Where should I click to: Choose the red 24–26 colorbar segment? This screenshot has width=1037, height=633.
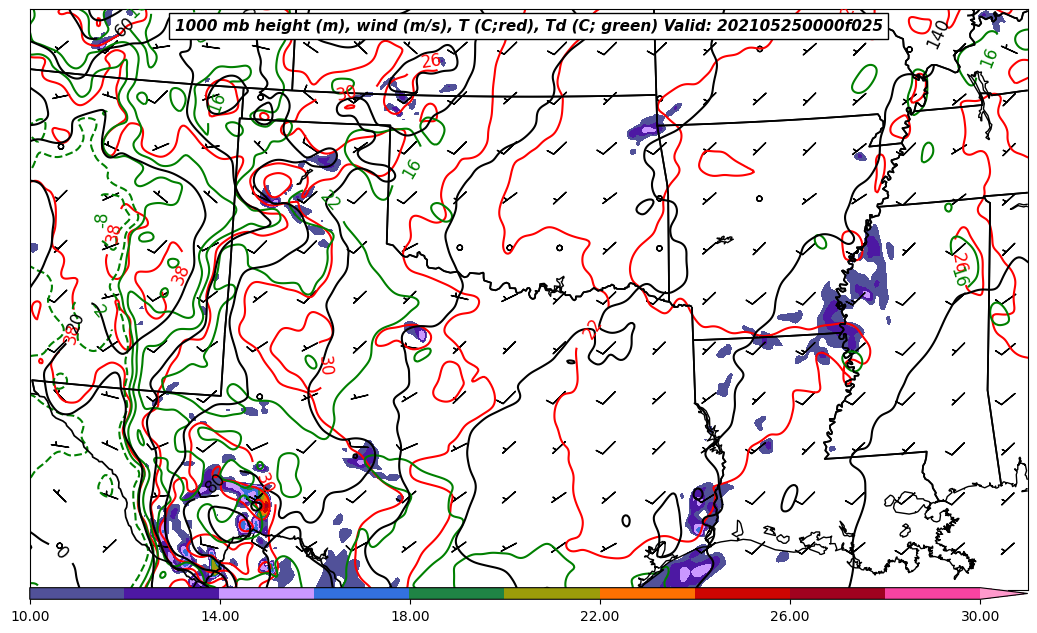742,593
